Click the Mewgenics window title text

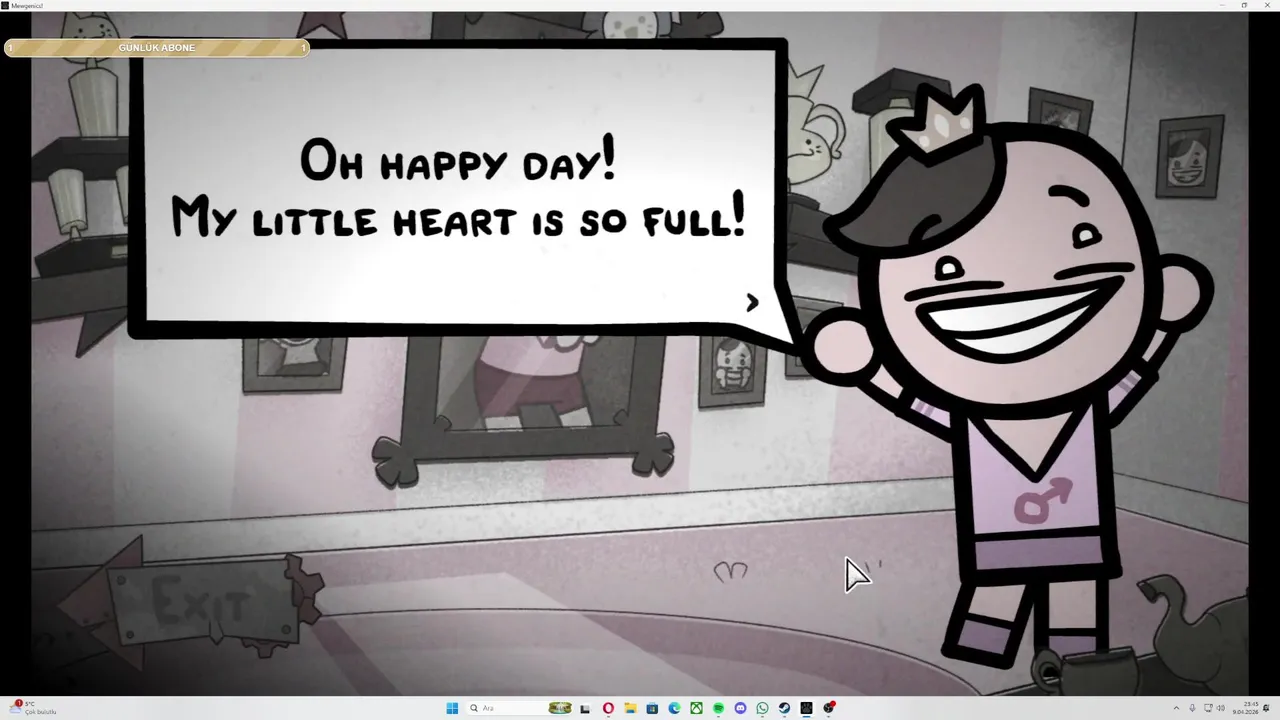pos(27,5)
